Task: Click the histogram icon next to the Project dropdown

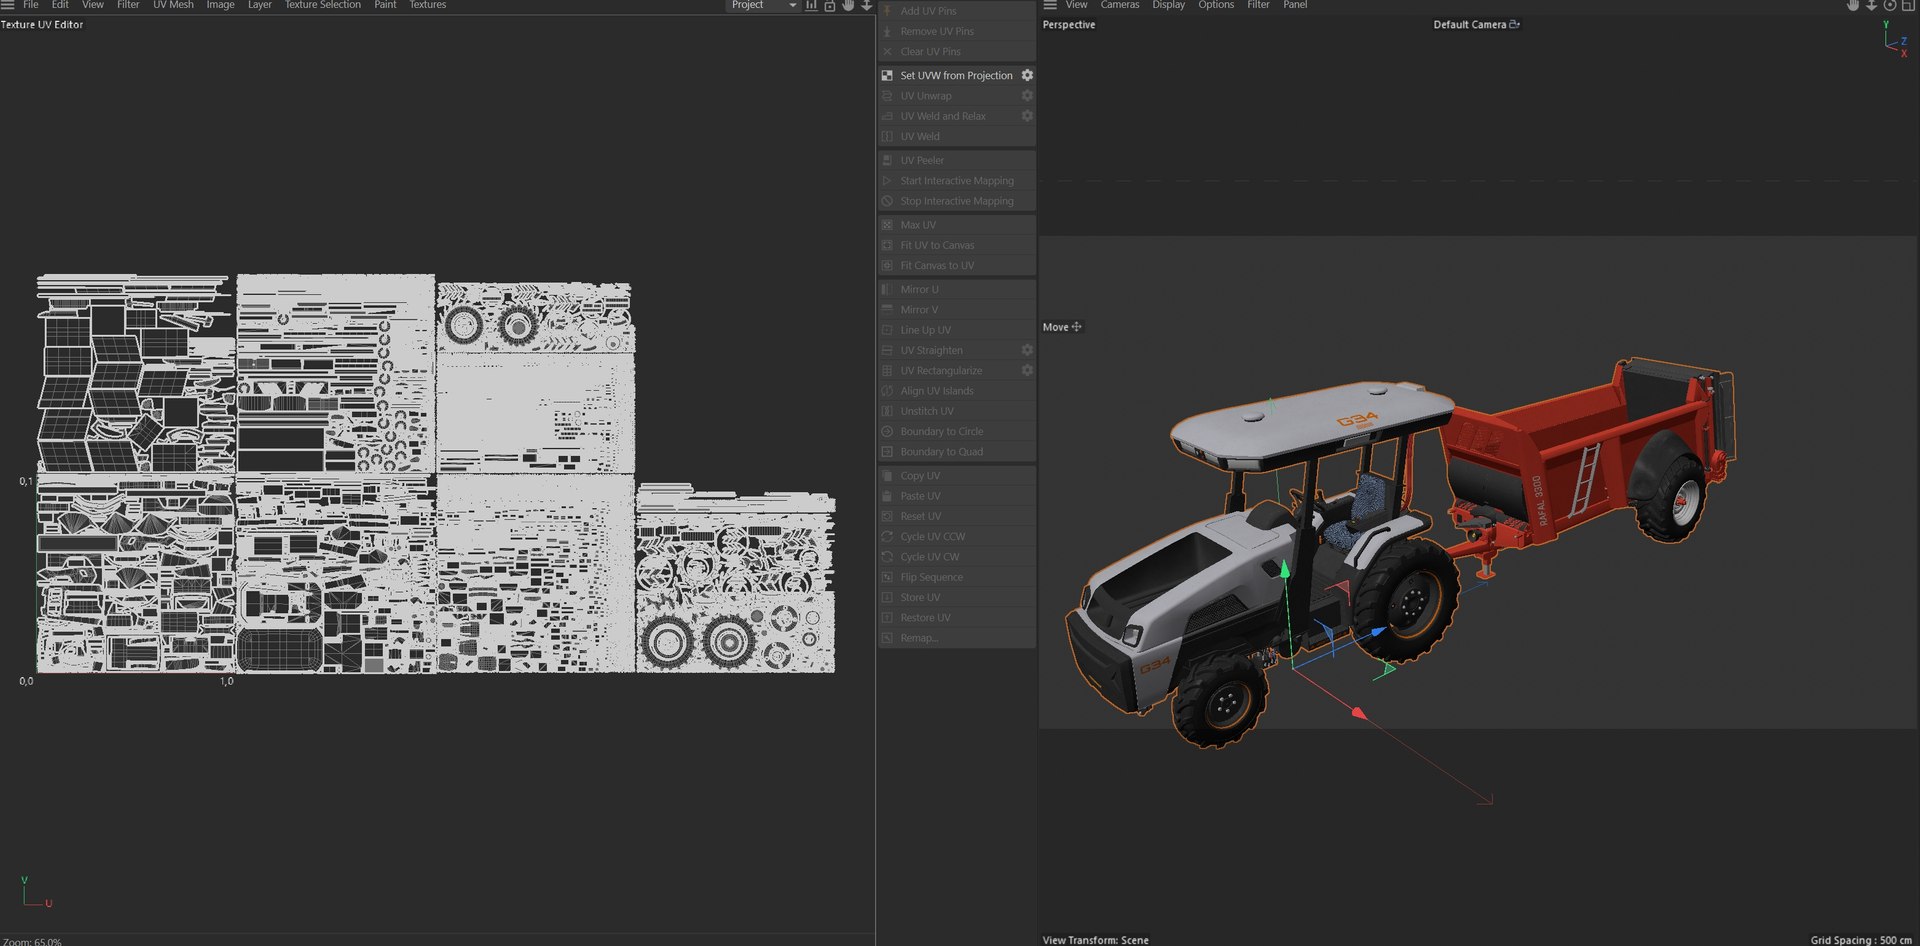Action: (811, 5)
